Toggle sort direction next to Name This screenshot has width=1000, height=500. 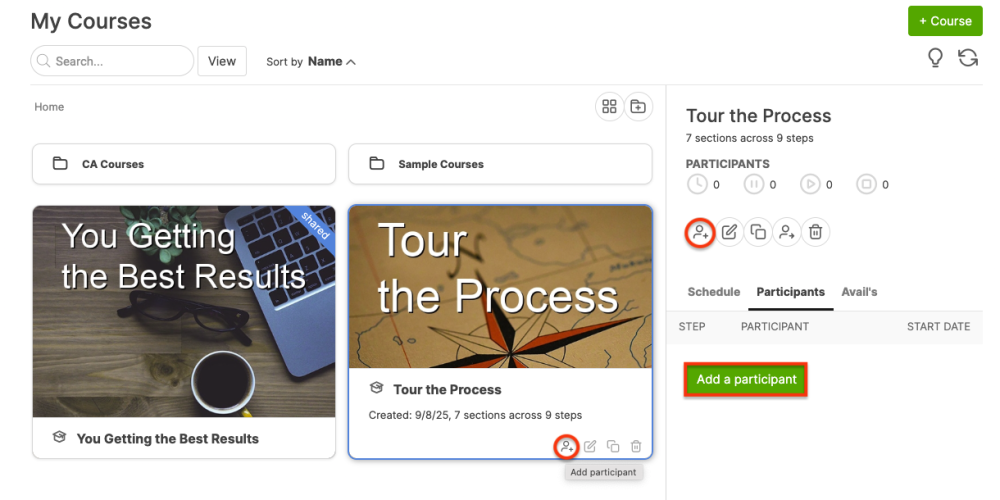pyautogui.click(x=351, y=62)
